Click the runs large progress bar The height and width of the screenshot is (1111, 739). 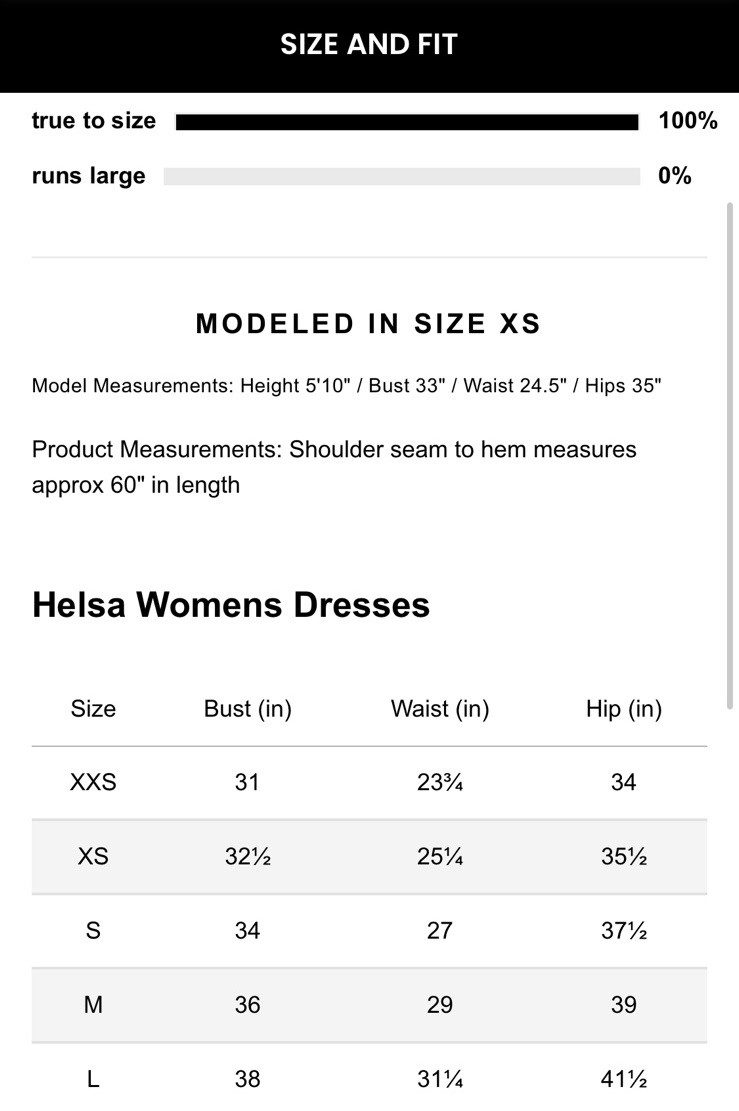401,177
